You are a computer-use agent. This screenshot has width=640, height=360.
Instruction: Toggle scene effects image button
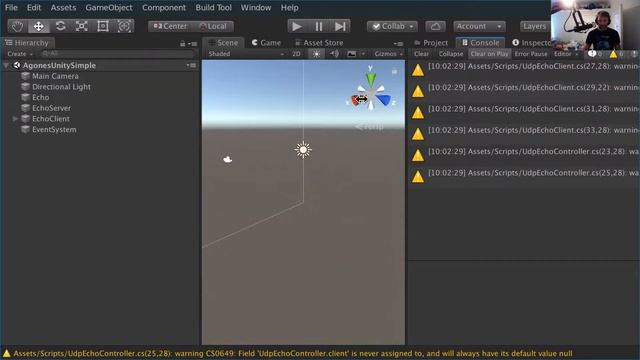[351, 54]
